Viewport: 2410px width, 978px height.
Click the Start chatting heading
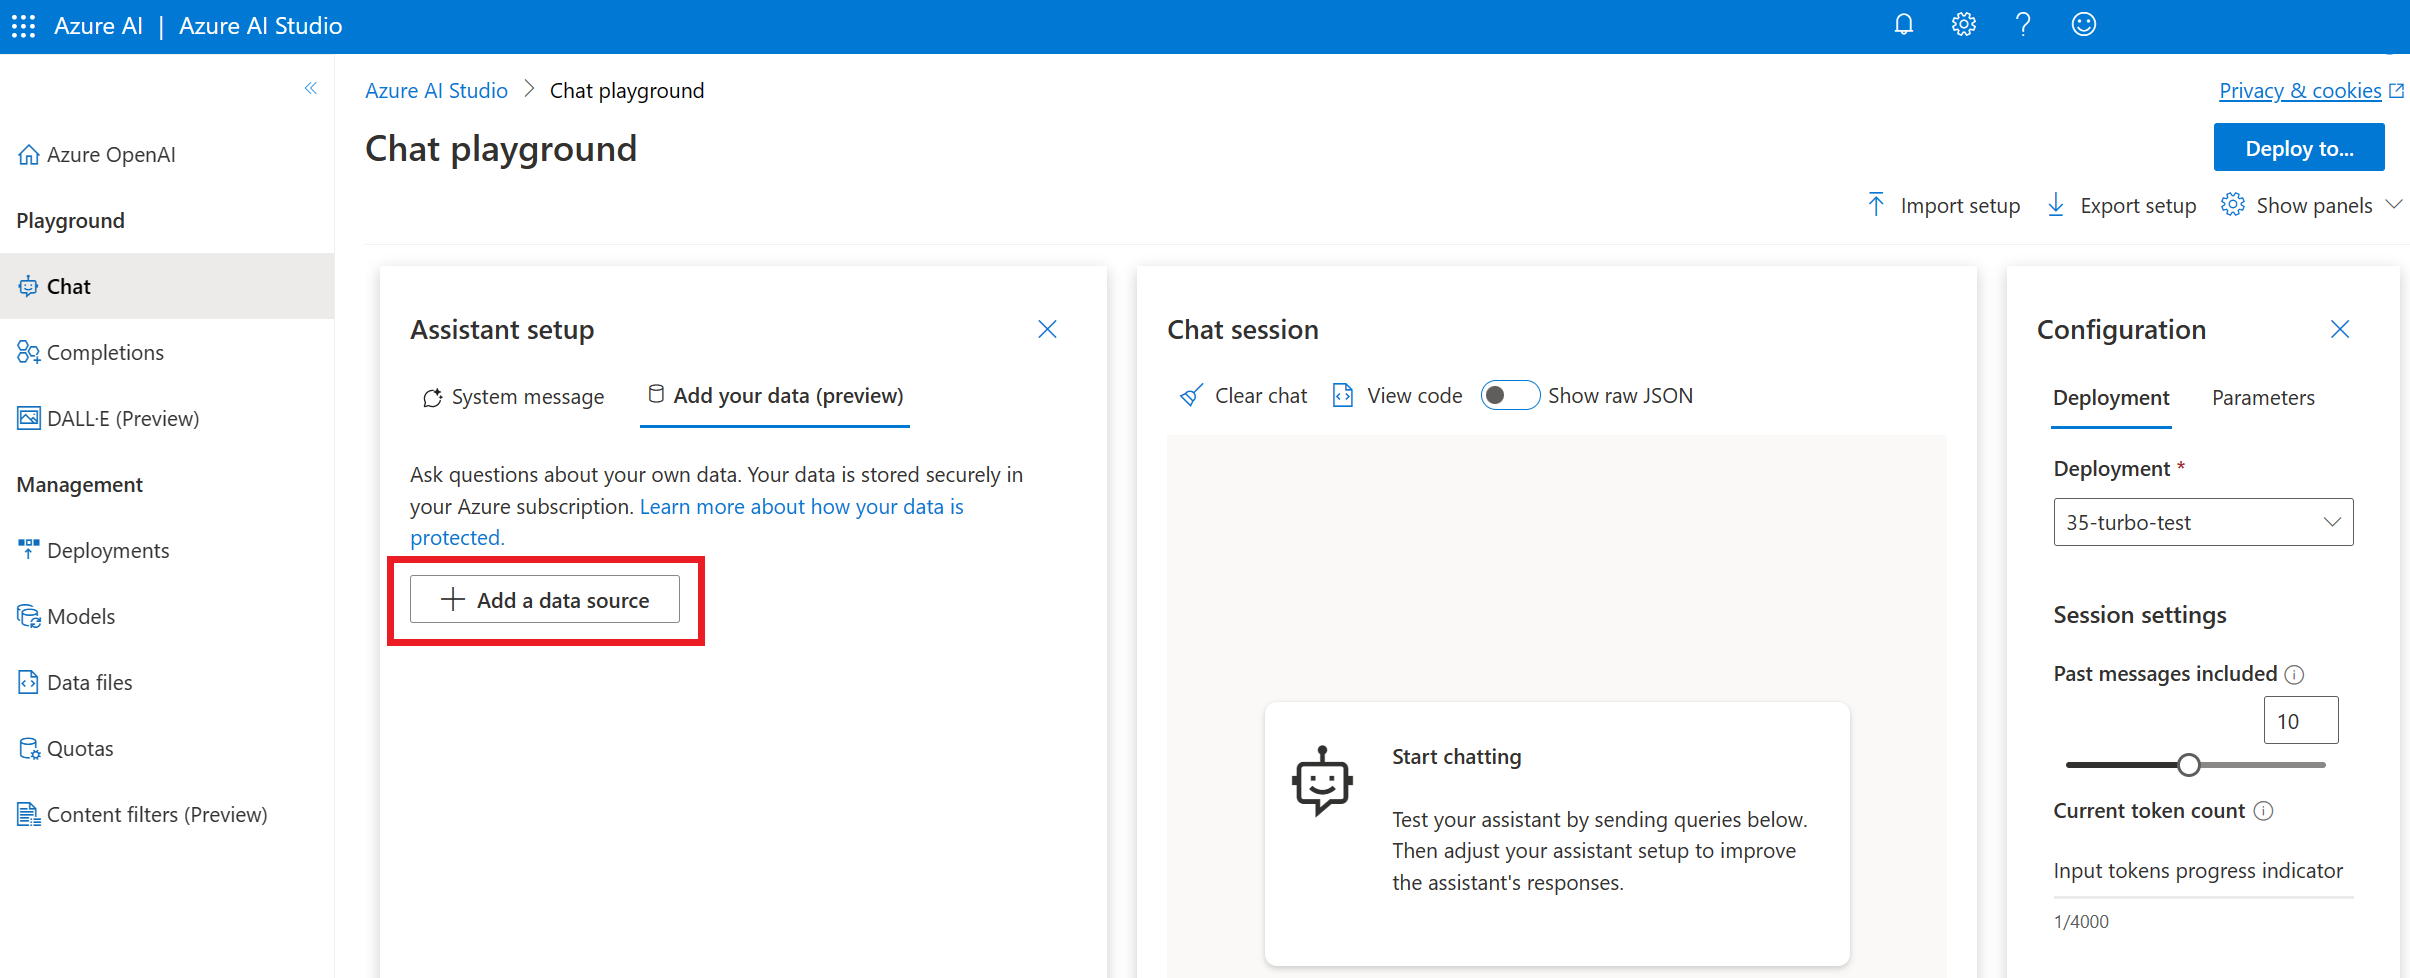(1457, 757)
